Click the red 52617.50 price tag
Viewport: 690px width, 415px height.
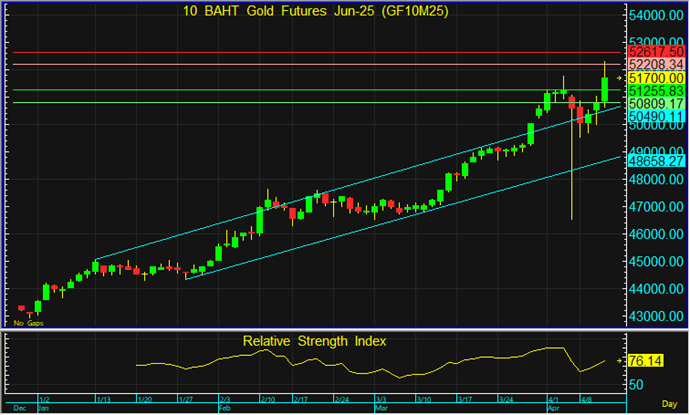click(x=656, y=51)
